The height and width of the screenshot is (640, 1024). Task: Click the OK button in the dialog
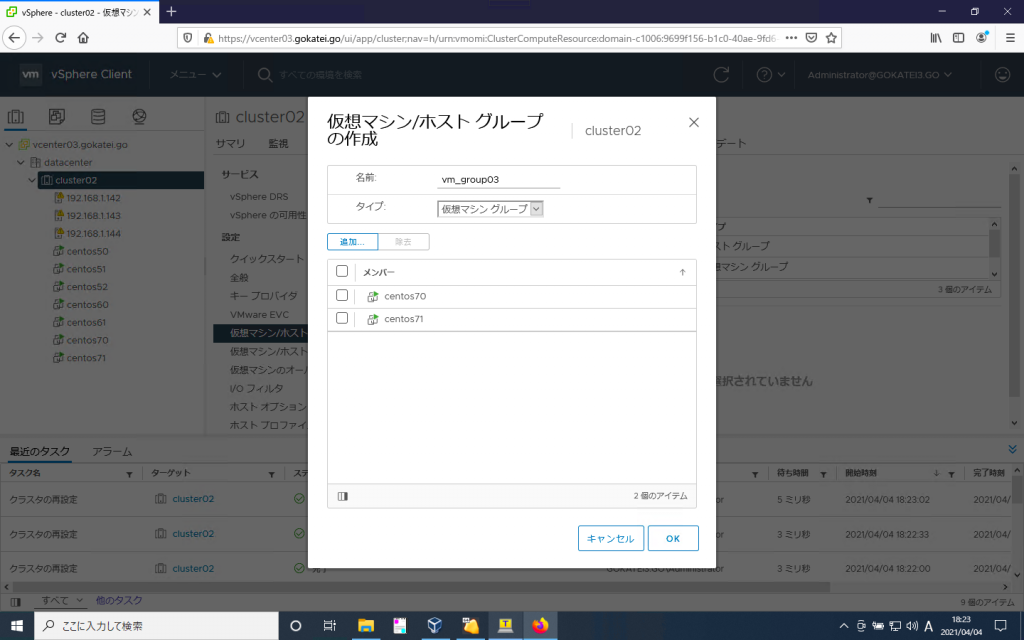point(673,537)
